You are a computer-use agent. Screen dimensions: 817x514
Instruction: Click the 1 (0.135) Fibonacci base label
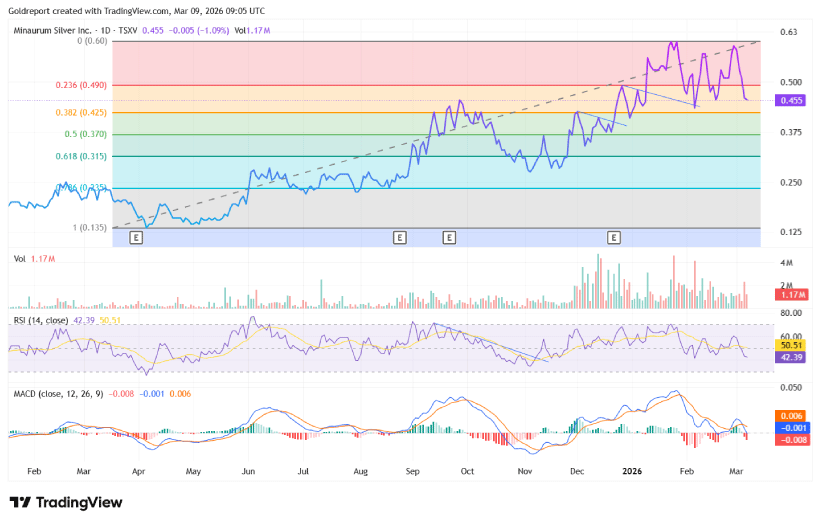coord(90,228)
